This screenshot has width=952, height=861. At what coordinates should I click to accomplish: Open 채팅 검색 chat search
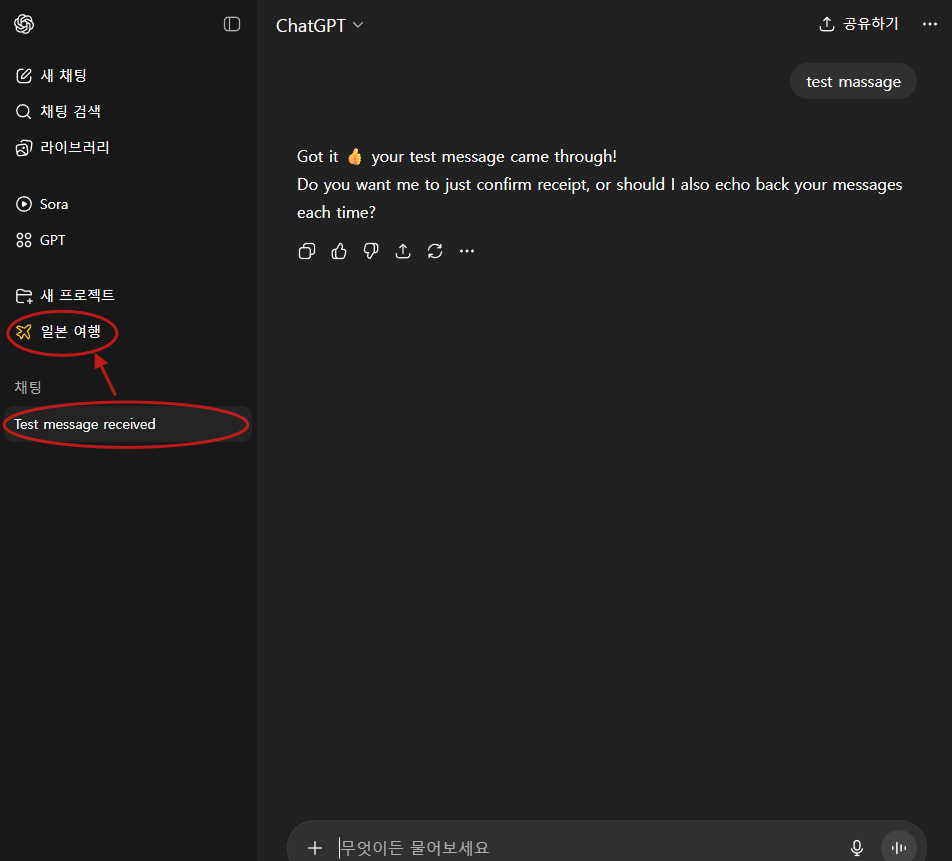point(70,112)
